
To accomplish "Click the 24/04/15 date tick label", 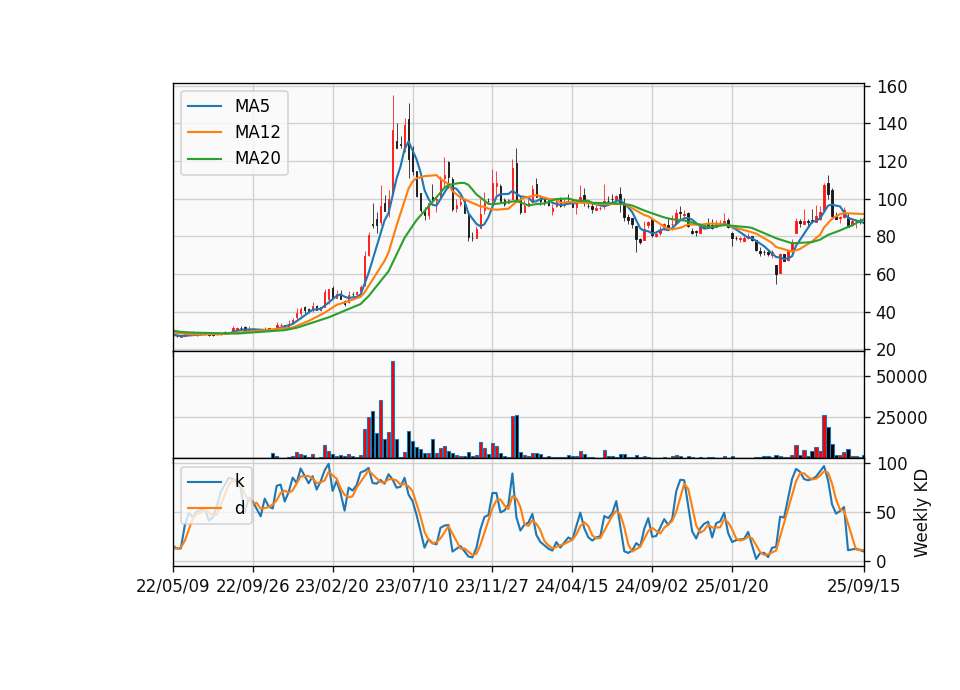I will pyautogui.click(x=572, y=587).
